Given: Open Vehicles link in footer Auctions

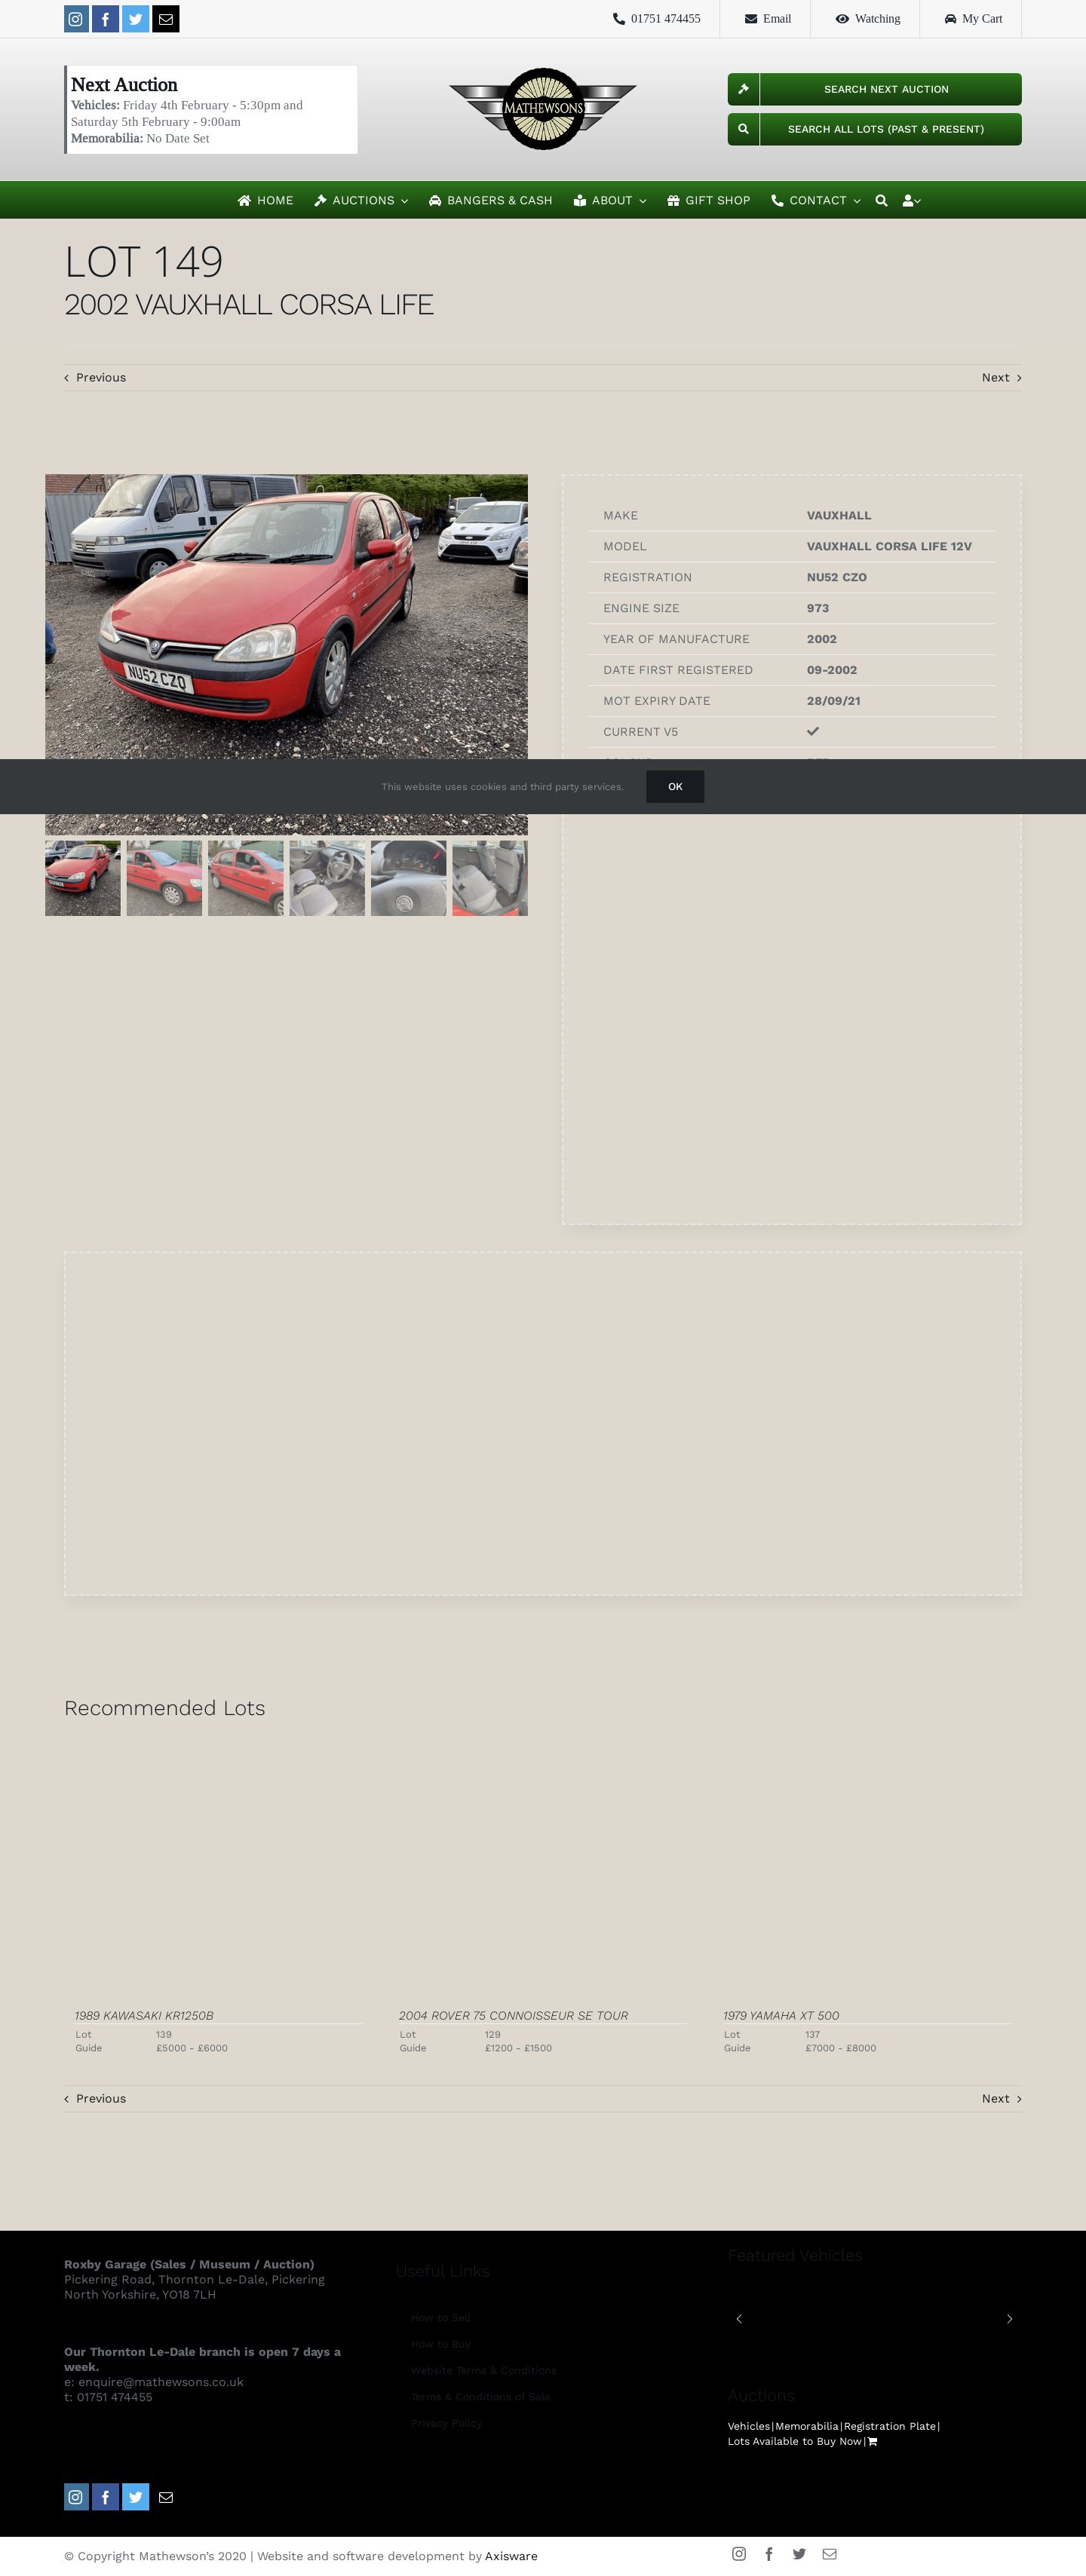Looking at the screenshot, I should 749,2426.
